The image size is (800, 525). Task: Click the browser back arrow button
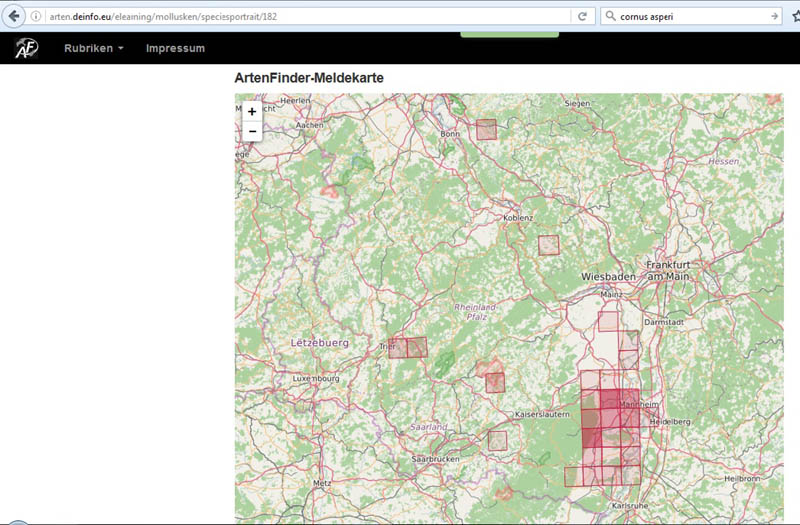click(x=14, y=17)
